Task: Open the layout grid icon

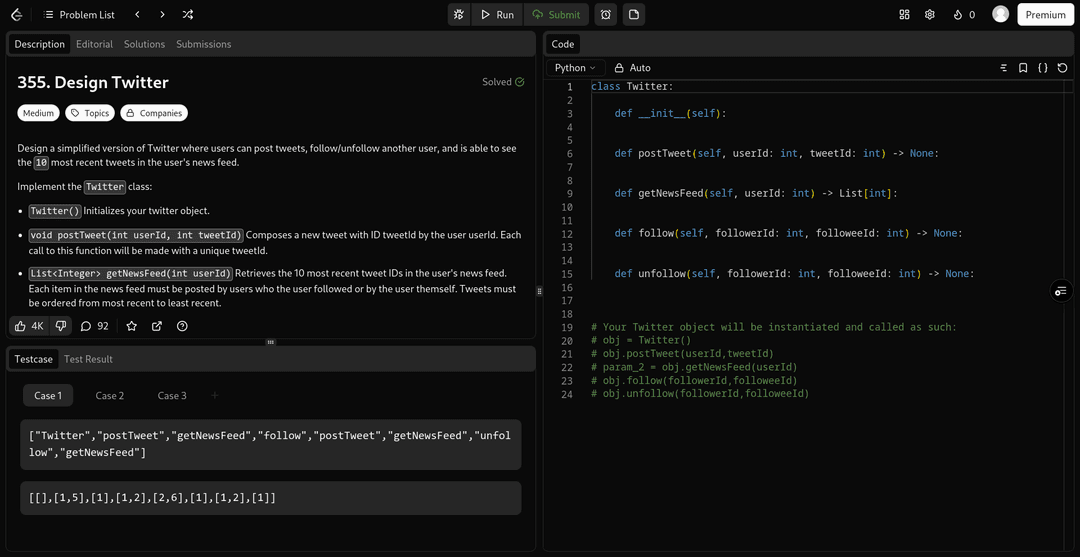Action: coord(904,14)
